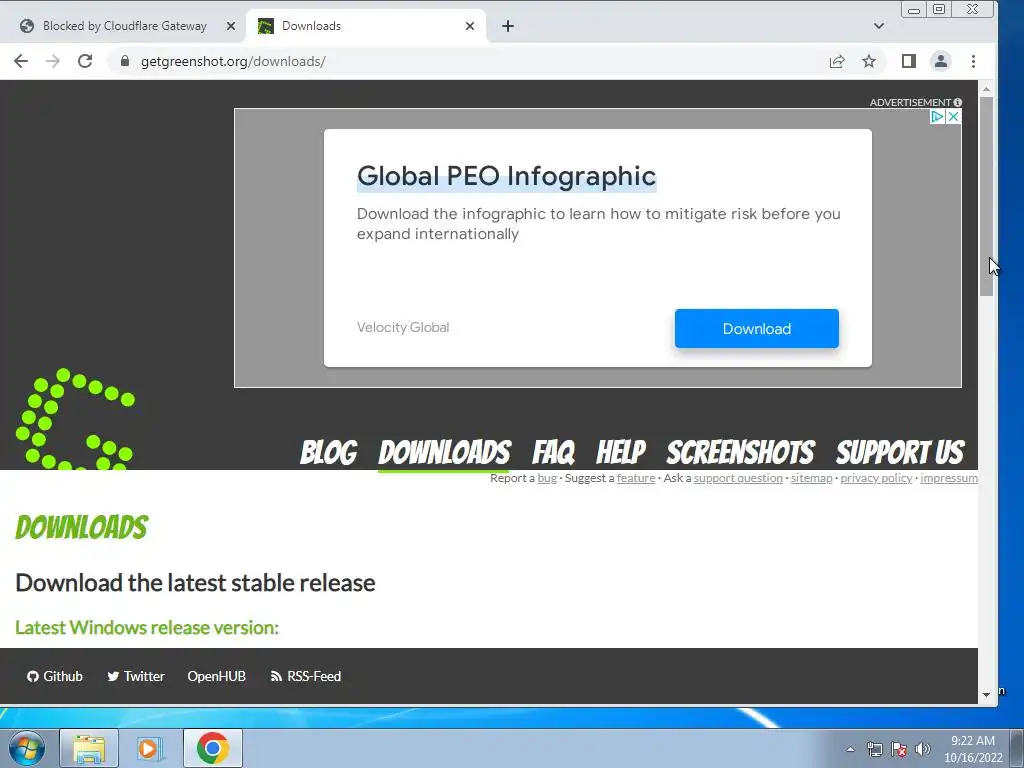Open the Help navigation item
The width and height of the screenshot is (1024, 768).
[x=620, y=452]
